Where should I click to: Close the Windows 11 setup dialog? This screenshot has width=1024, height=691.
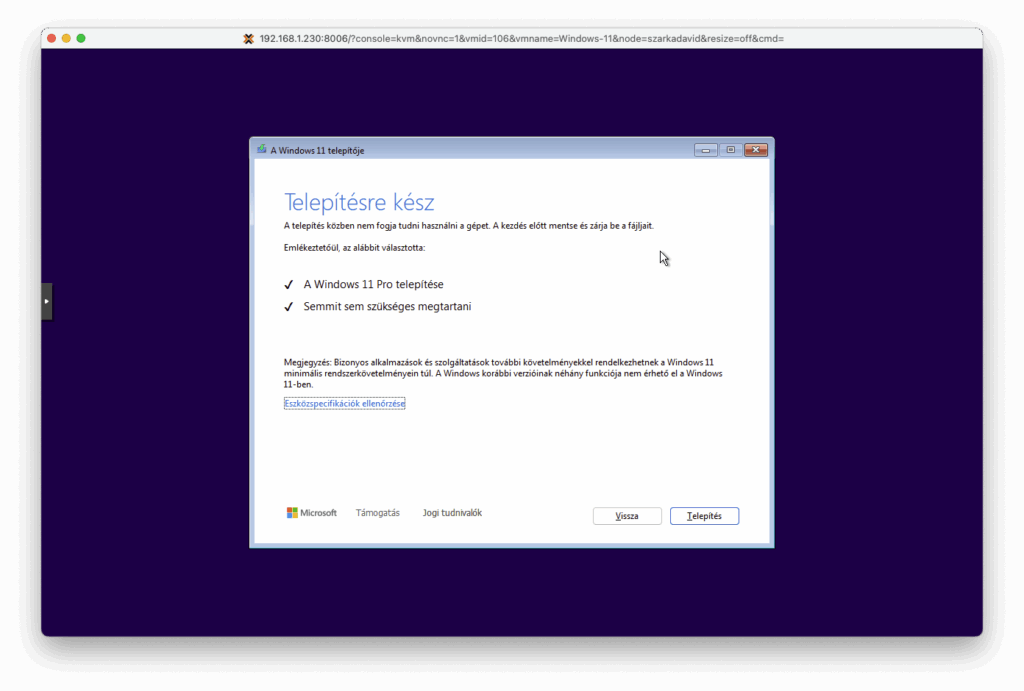756,150
